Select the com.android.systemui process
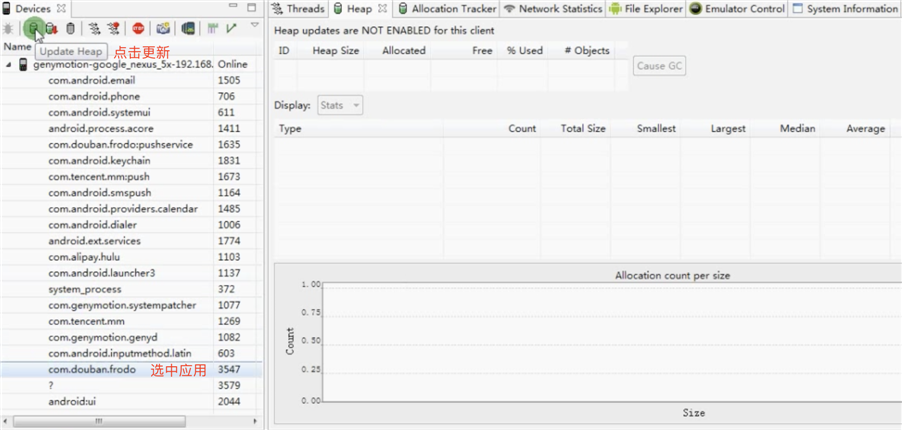This screenshot has height=430, width=902. pos(131,113)
